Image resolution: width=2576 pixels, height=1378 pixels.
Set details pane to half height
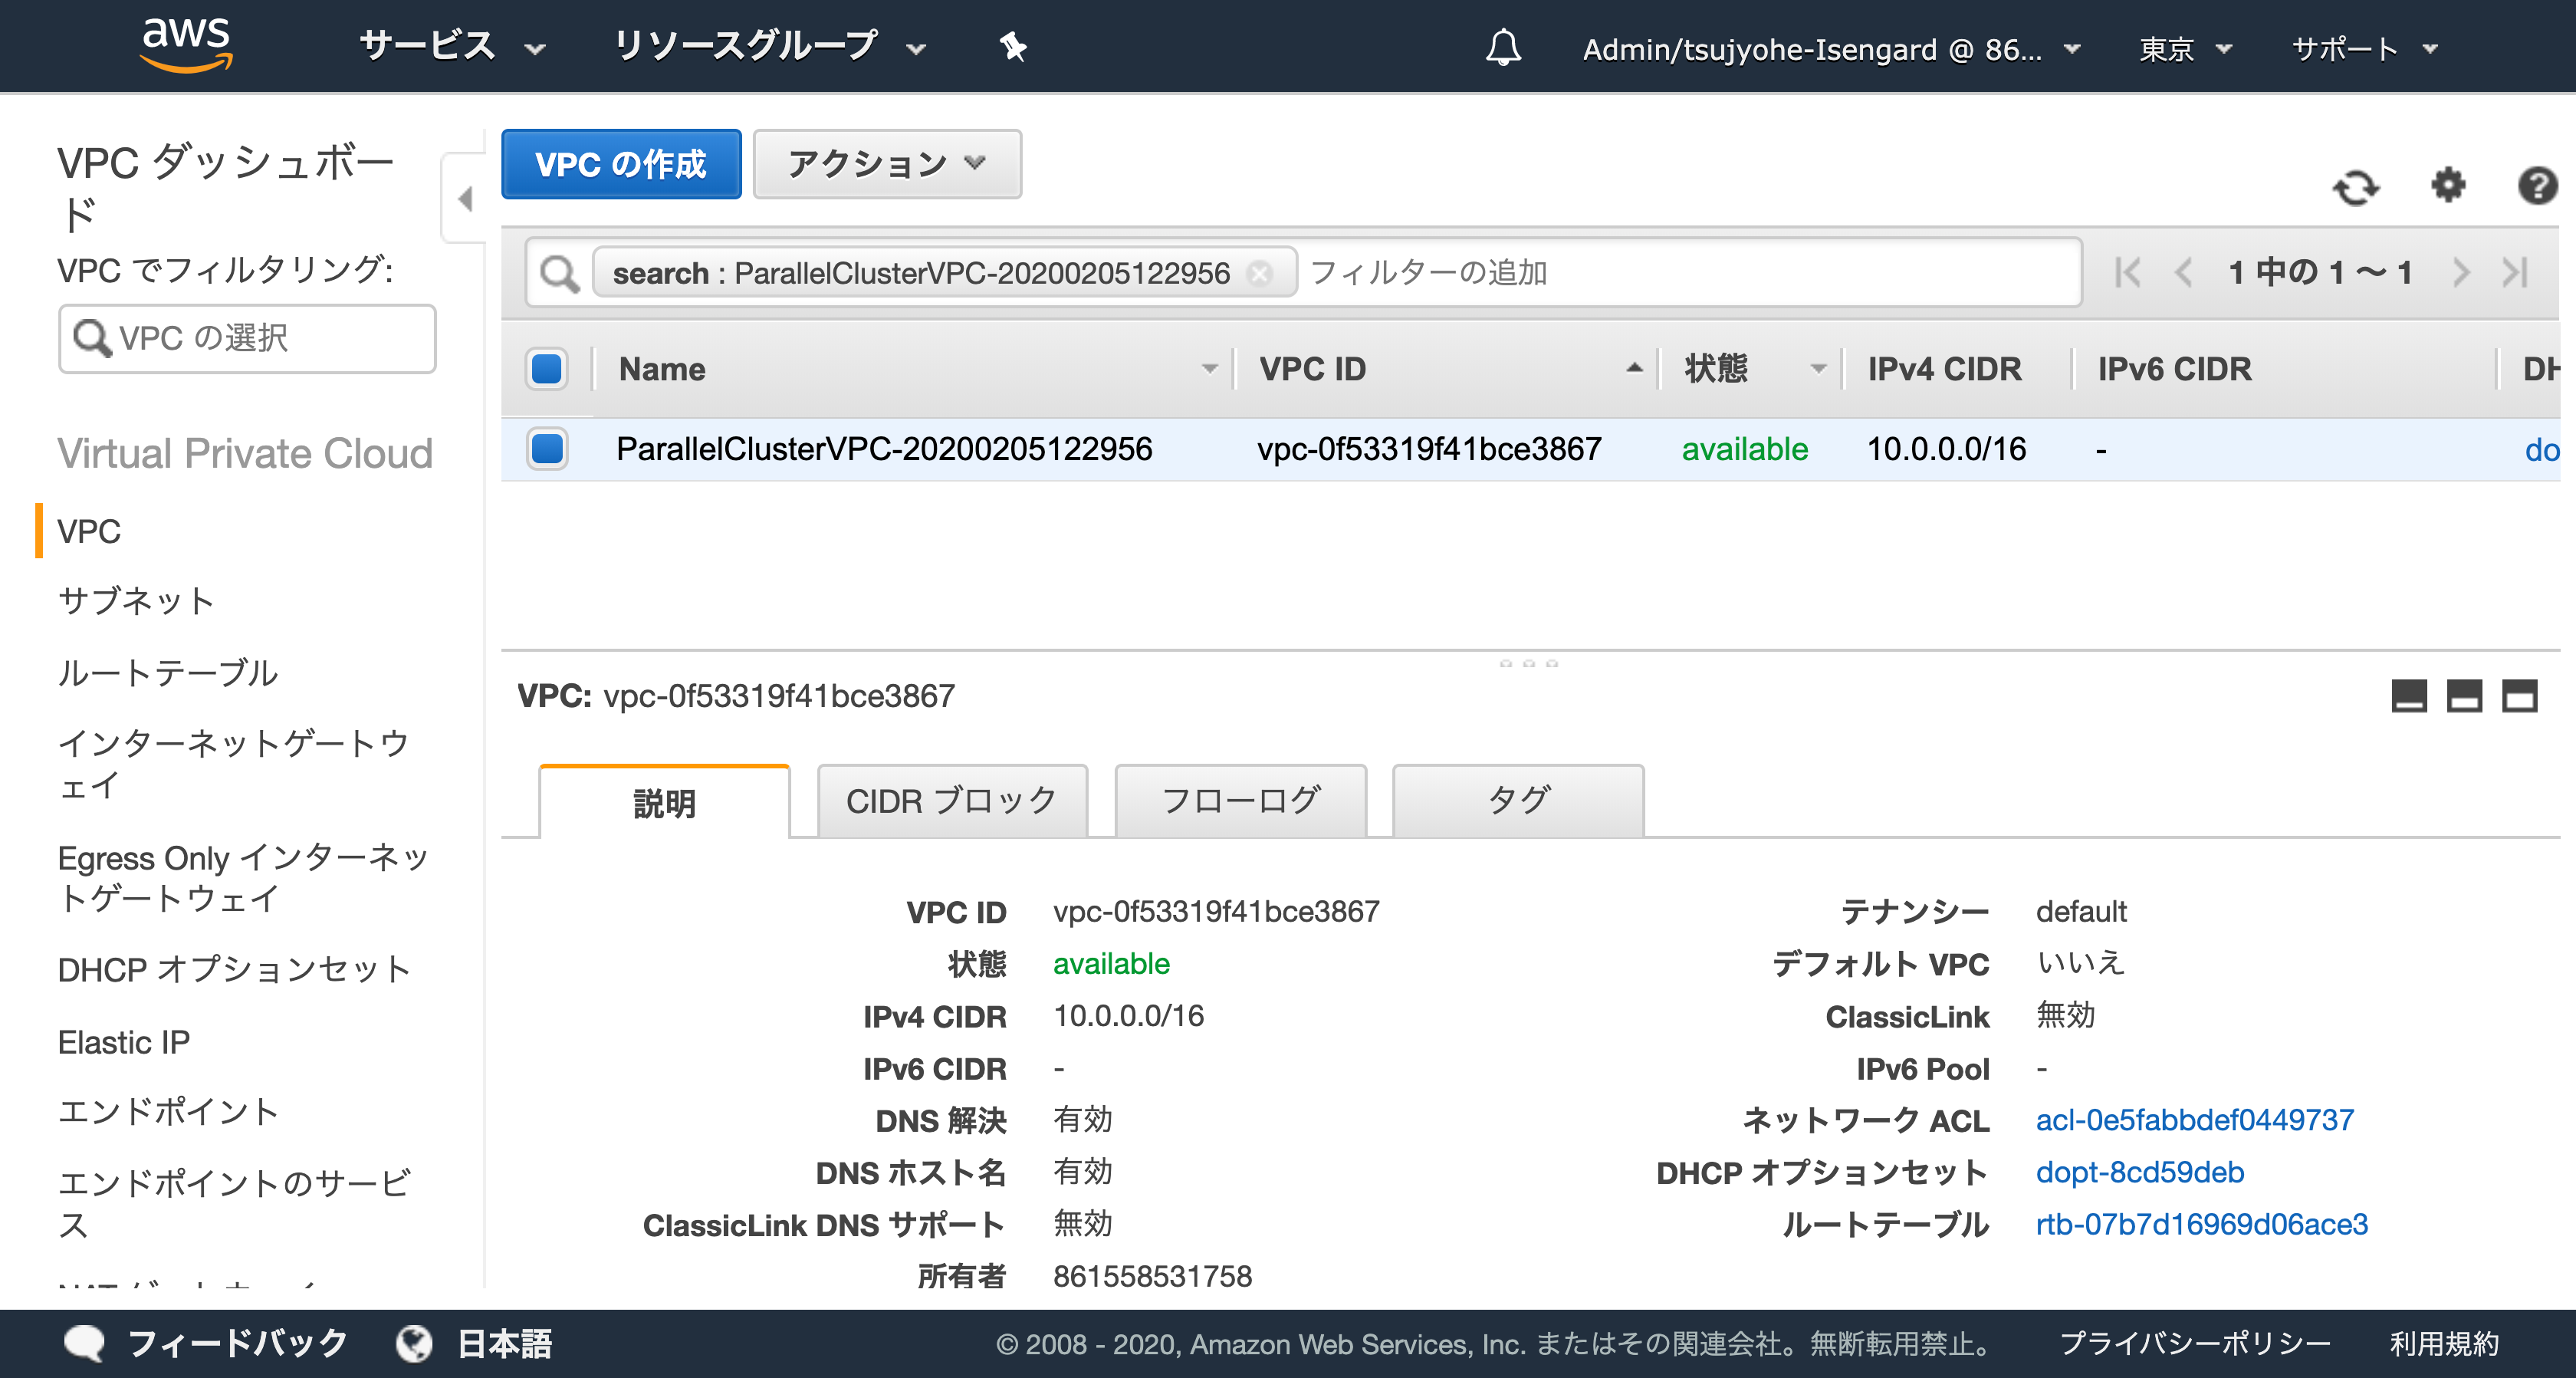(x=2464, y=695)
